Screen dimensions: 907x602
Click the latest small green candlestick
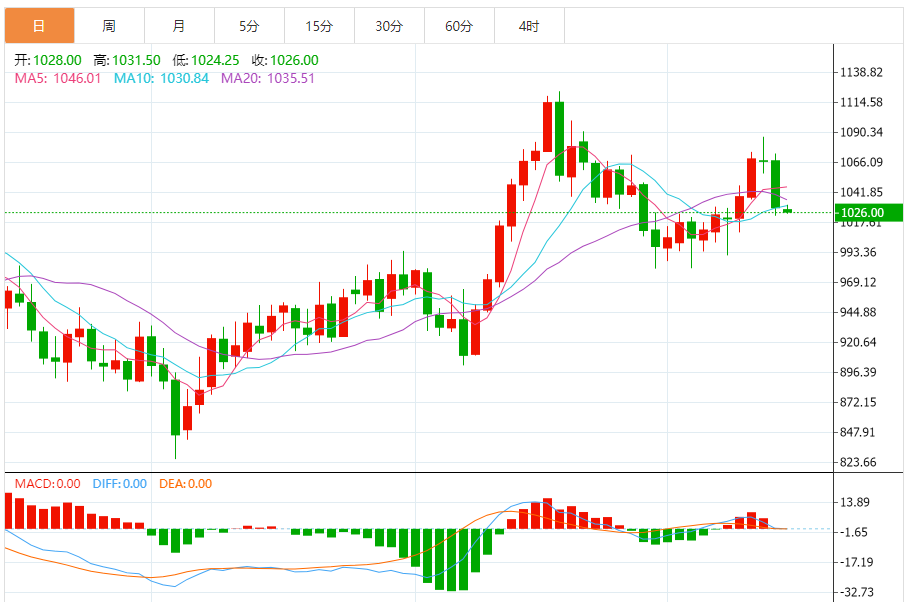(x=787, y=210)
